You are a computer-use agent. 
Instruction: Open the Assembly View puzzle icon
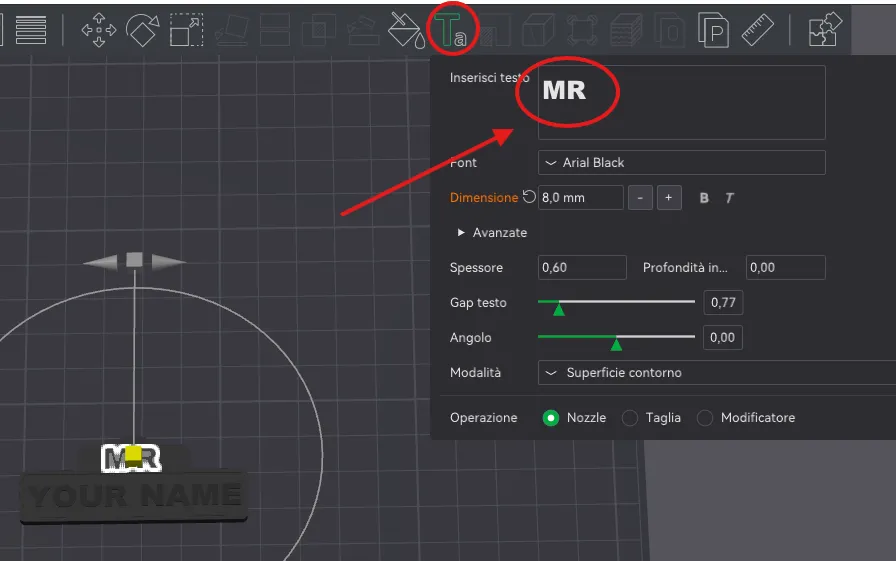pos(825,30)
